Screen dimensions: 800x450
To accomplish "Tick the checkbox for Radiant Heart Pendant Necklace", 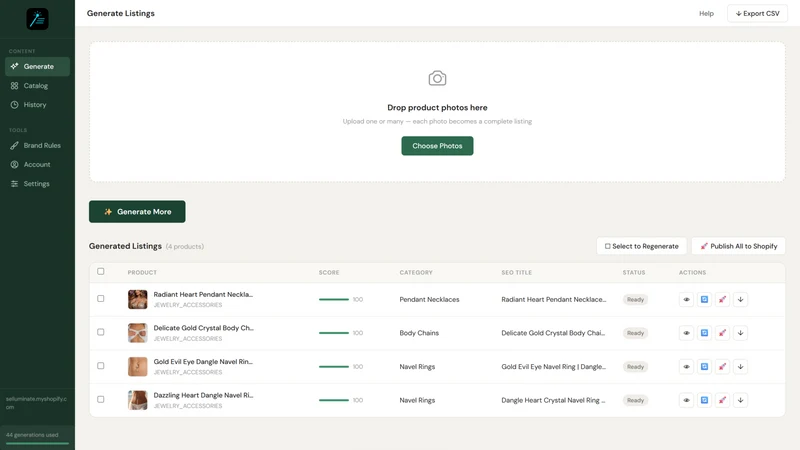I will click(101, 298).
